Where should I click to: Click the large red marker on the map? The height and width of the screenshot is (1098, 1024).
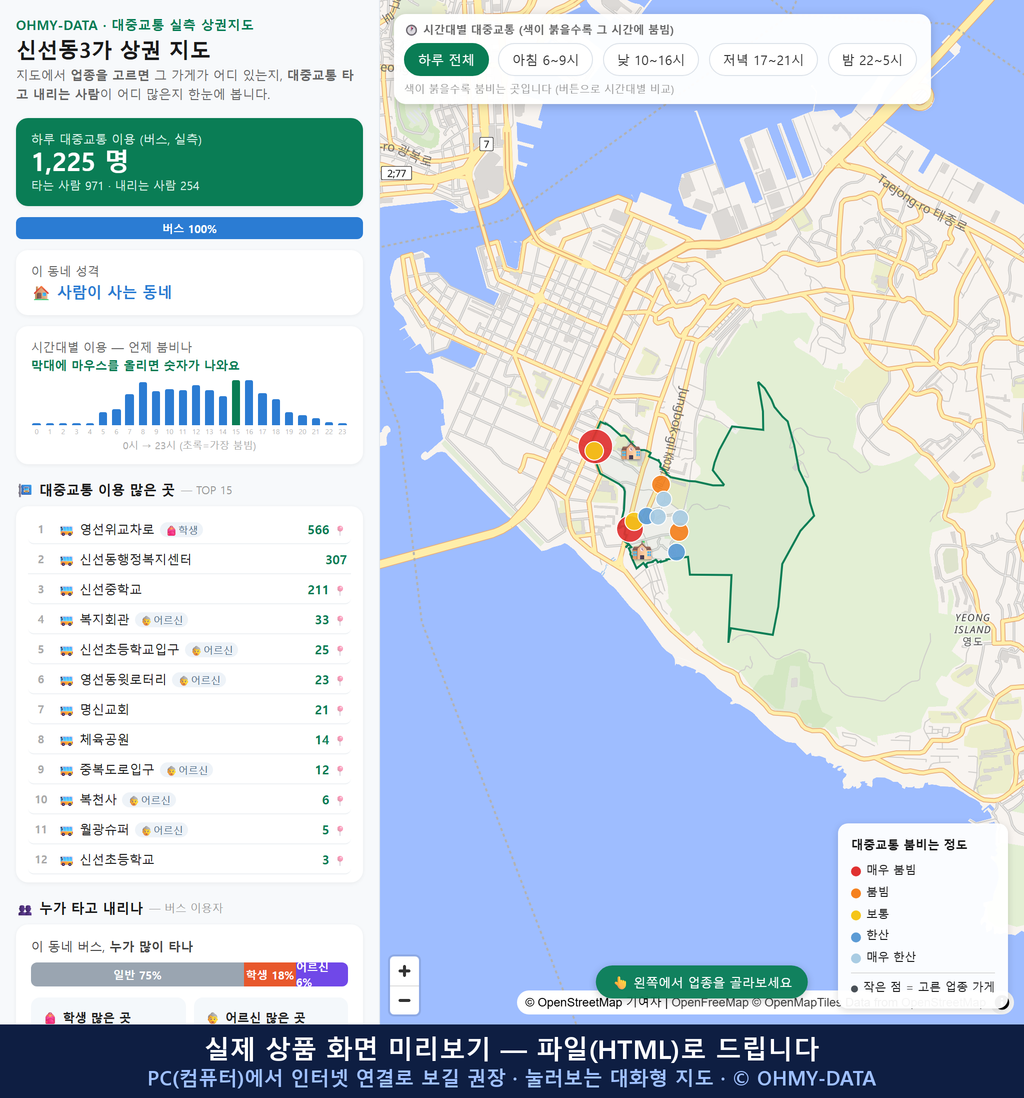point(595,445)
